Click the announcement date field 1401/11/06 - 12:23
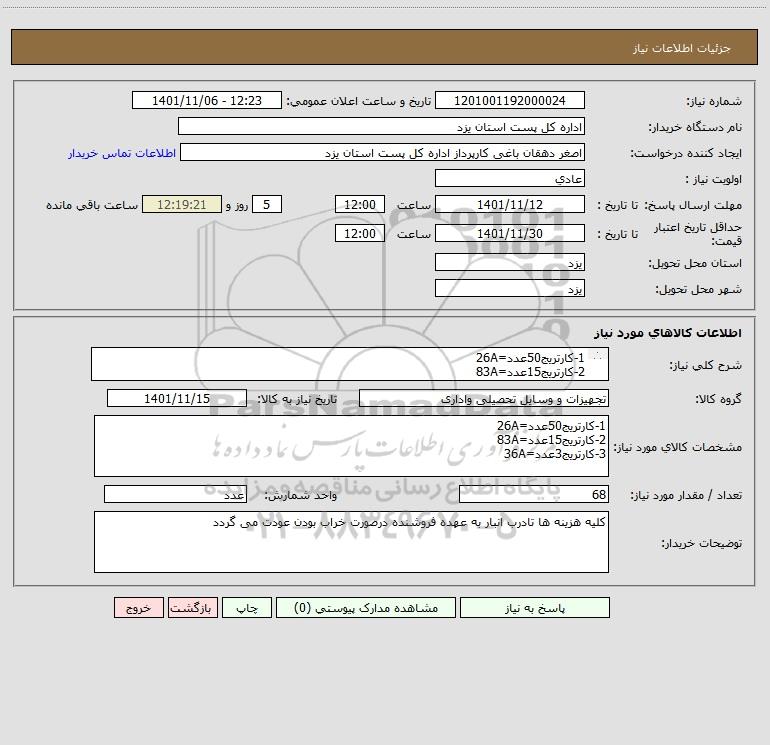Screen dimensions: 770x745 207,100
